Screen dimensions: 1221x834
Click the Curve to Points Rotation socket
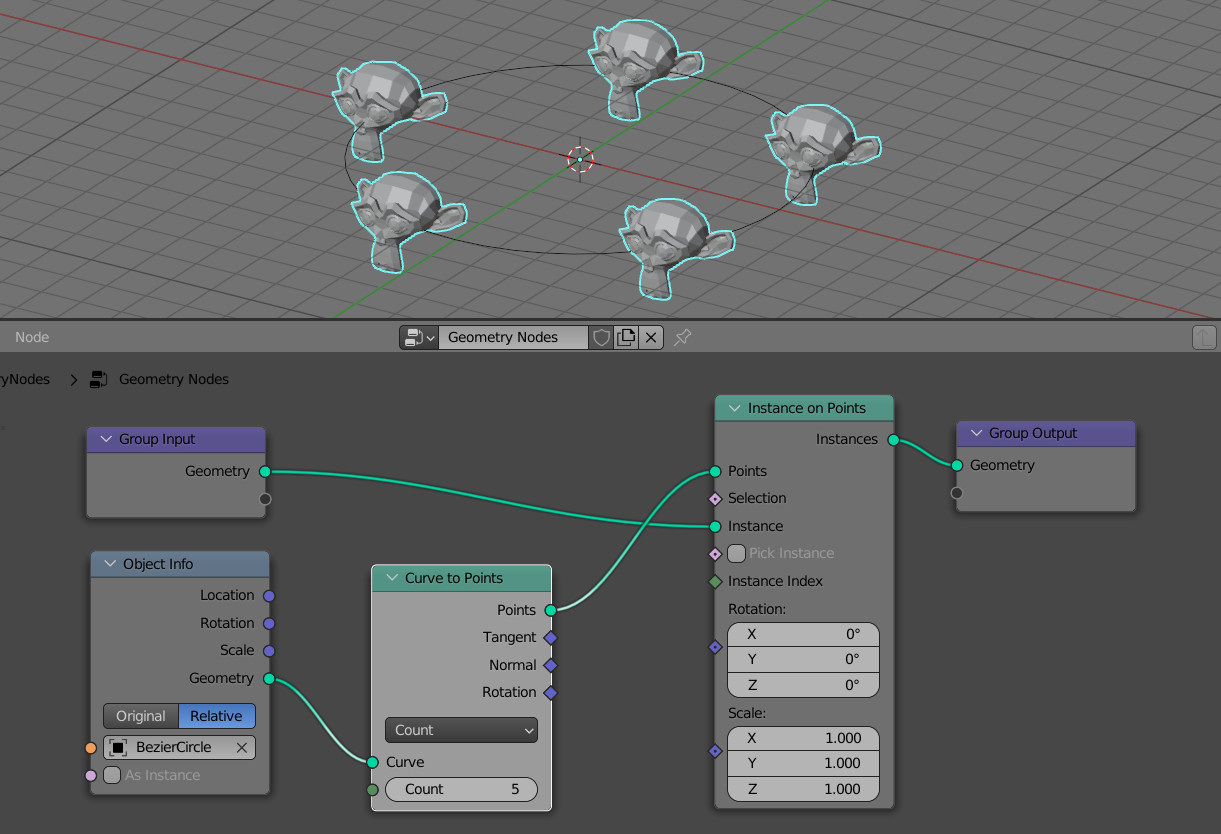[x=550, y=692]
